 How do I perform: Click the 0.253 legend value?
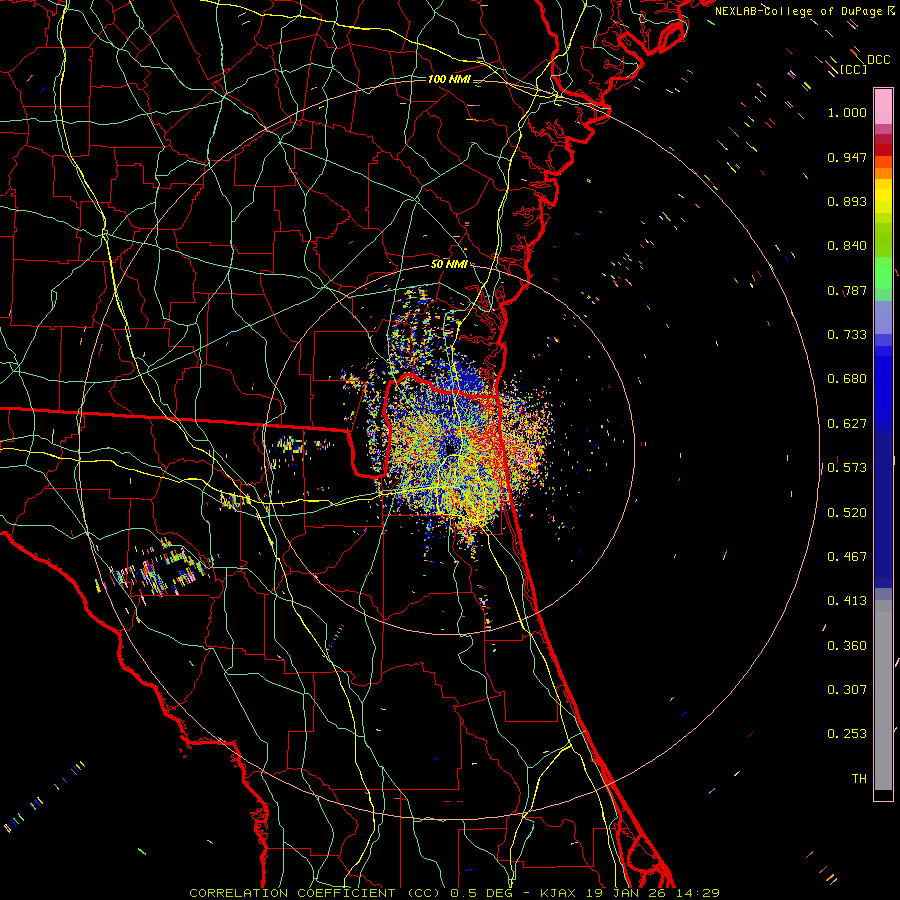coord(847,734)
